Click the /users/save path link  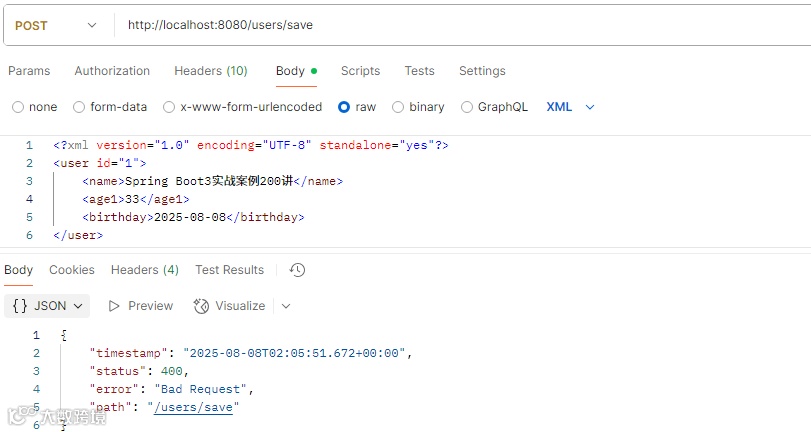tap(193, 407)
